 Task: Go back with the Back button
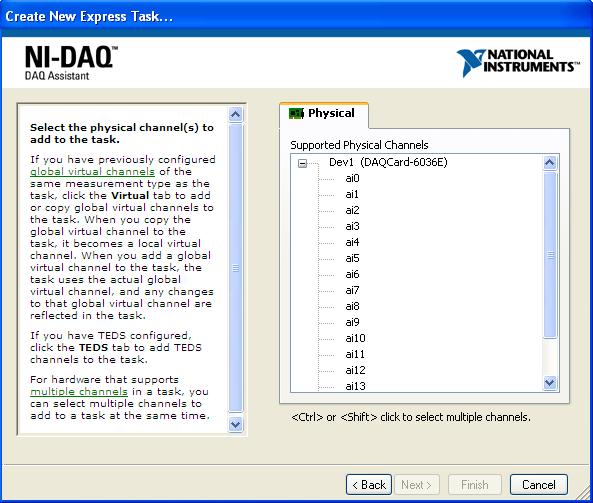tap(369, 484)
